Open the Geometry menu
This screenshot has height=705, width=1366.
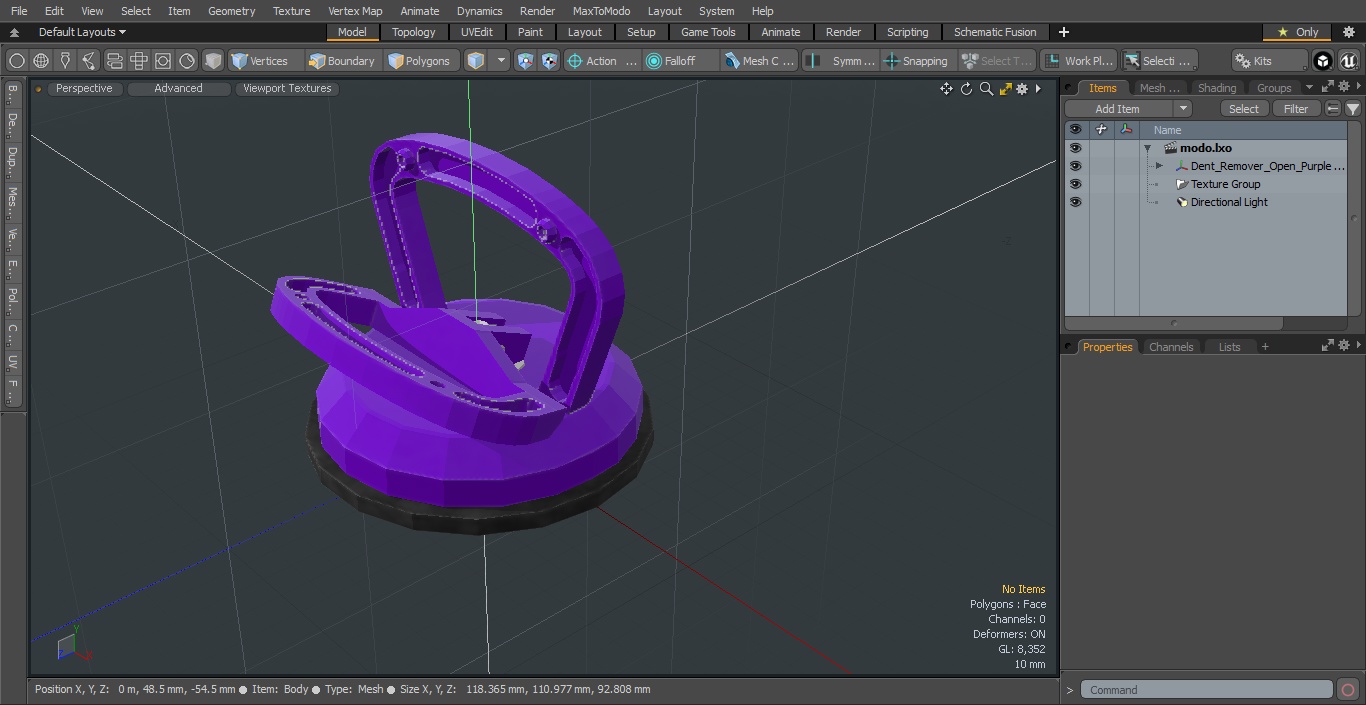click(x=232, y=11)
